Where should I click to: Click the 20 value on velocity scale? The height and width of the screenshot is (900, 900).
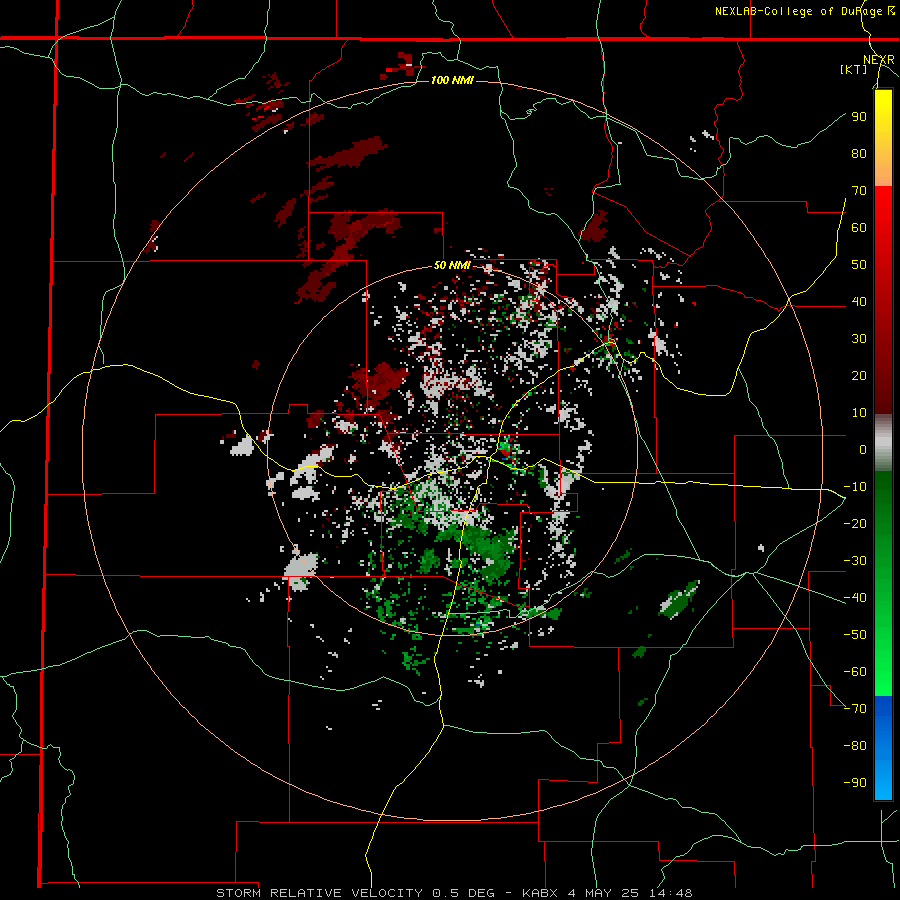859,375
